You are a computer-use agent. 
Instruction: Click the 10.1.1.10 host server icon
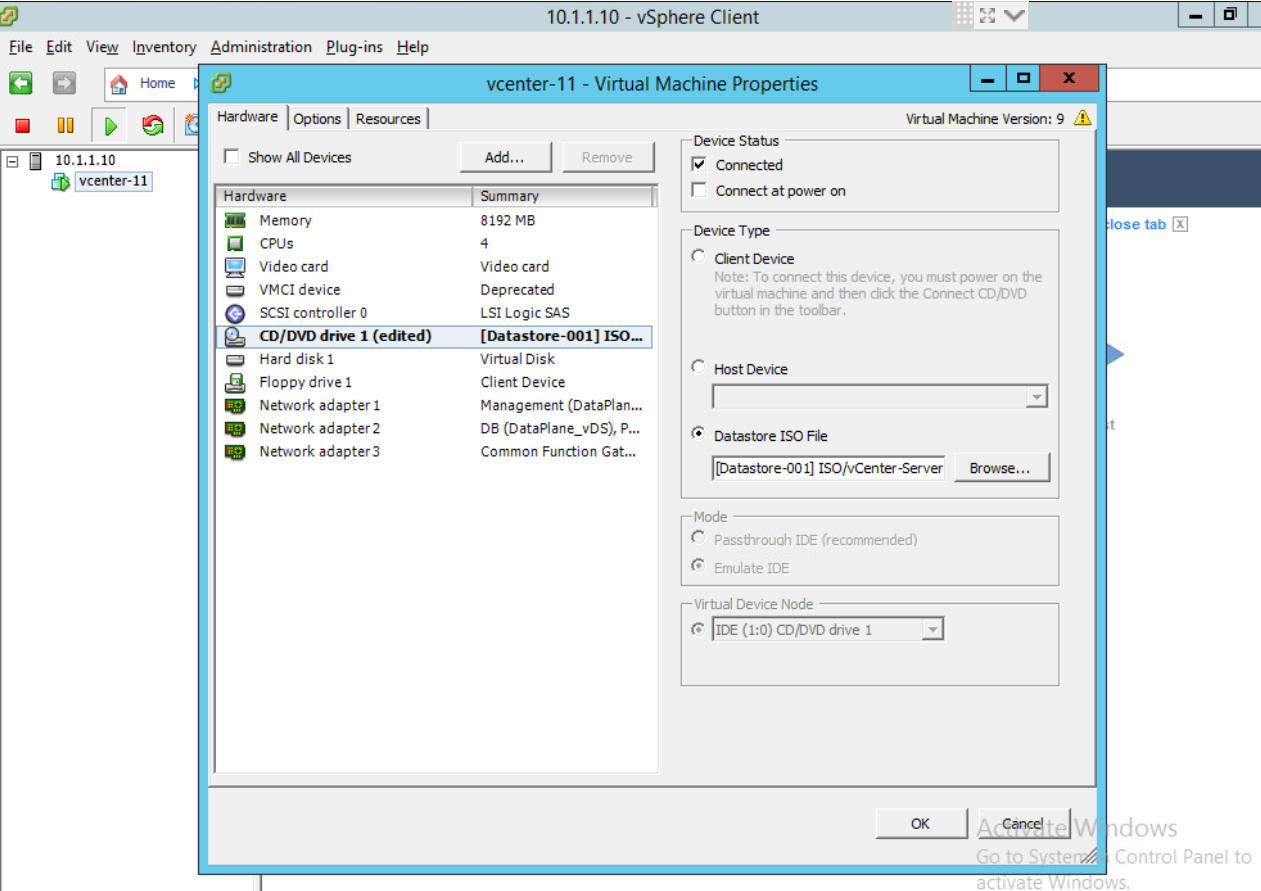pos(36,160)
